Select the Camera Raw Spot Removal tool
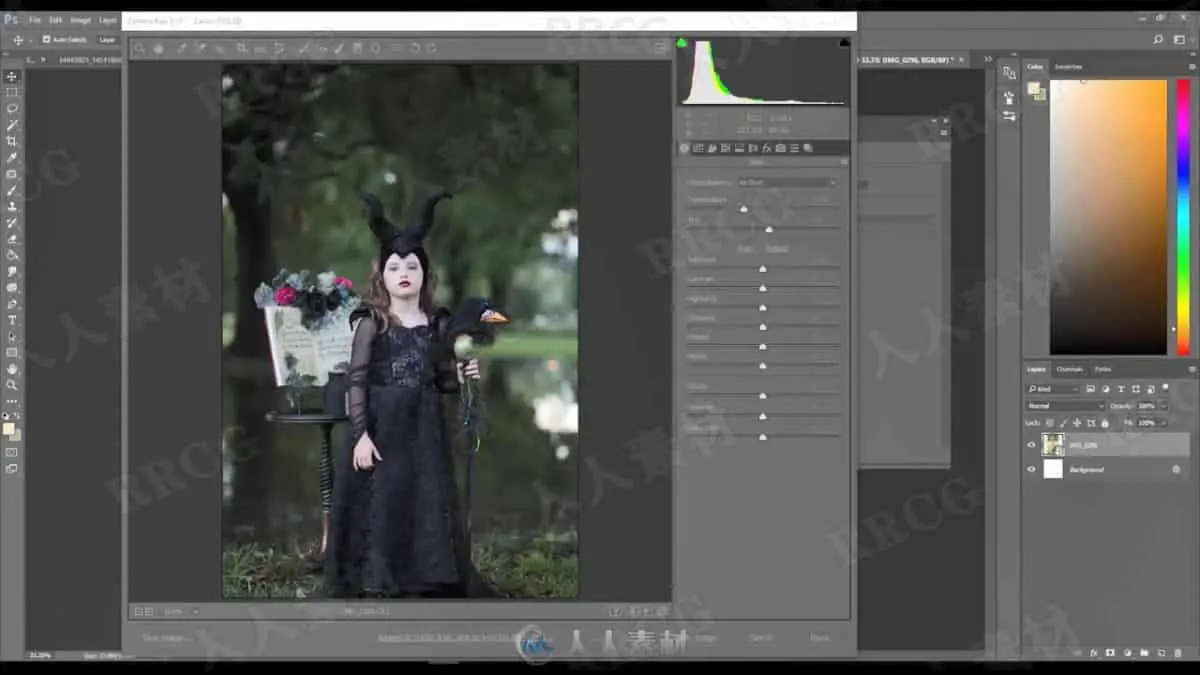The width and height of the screenshot is (1200, 675). coord(302,48)
